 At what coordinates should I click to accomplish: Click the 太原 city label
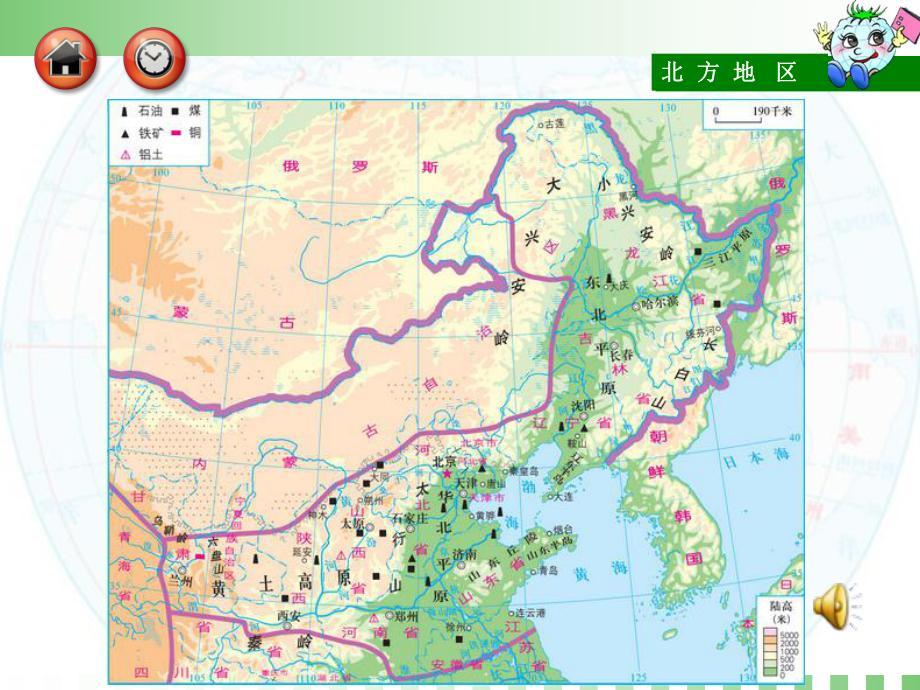(x=353, y=522)
